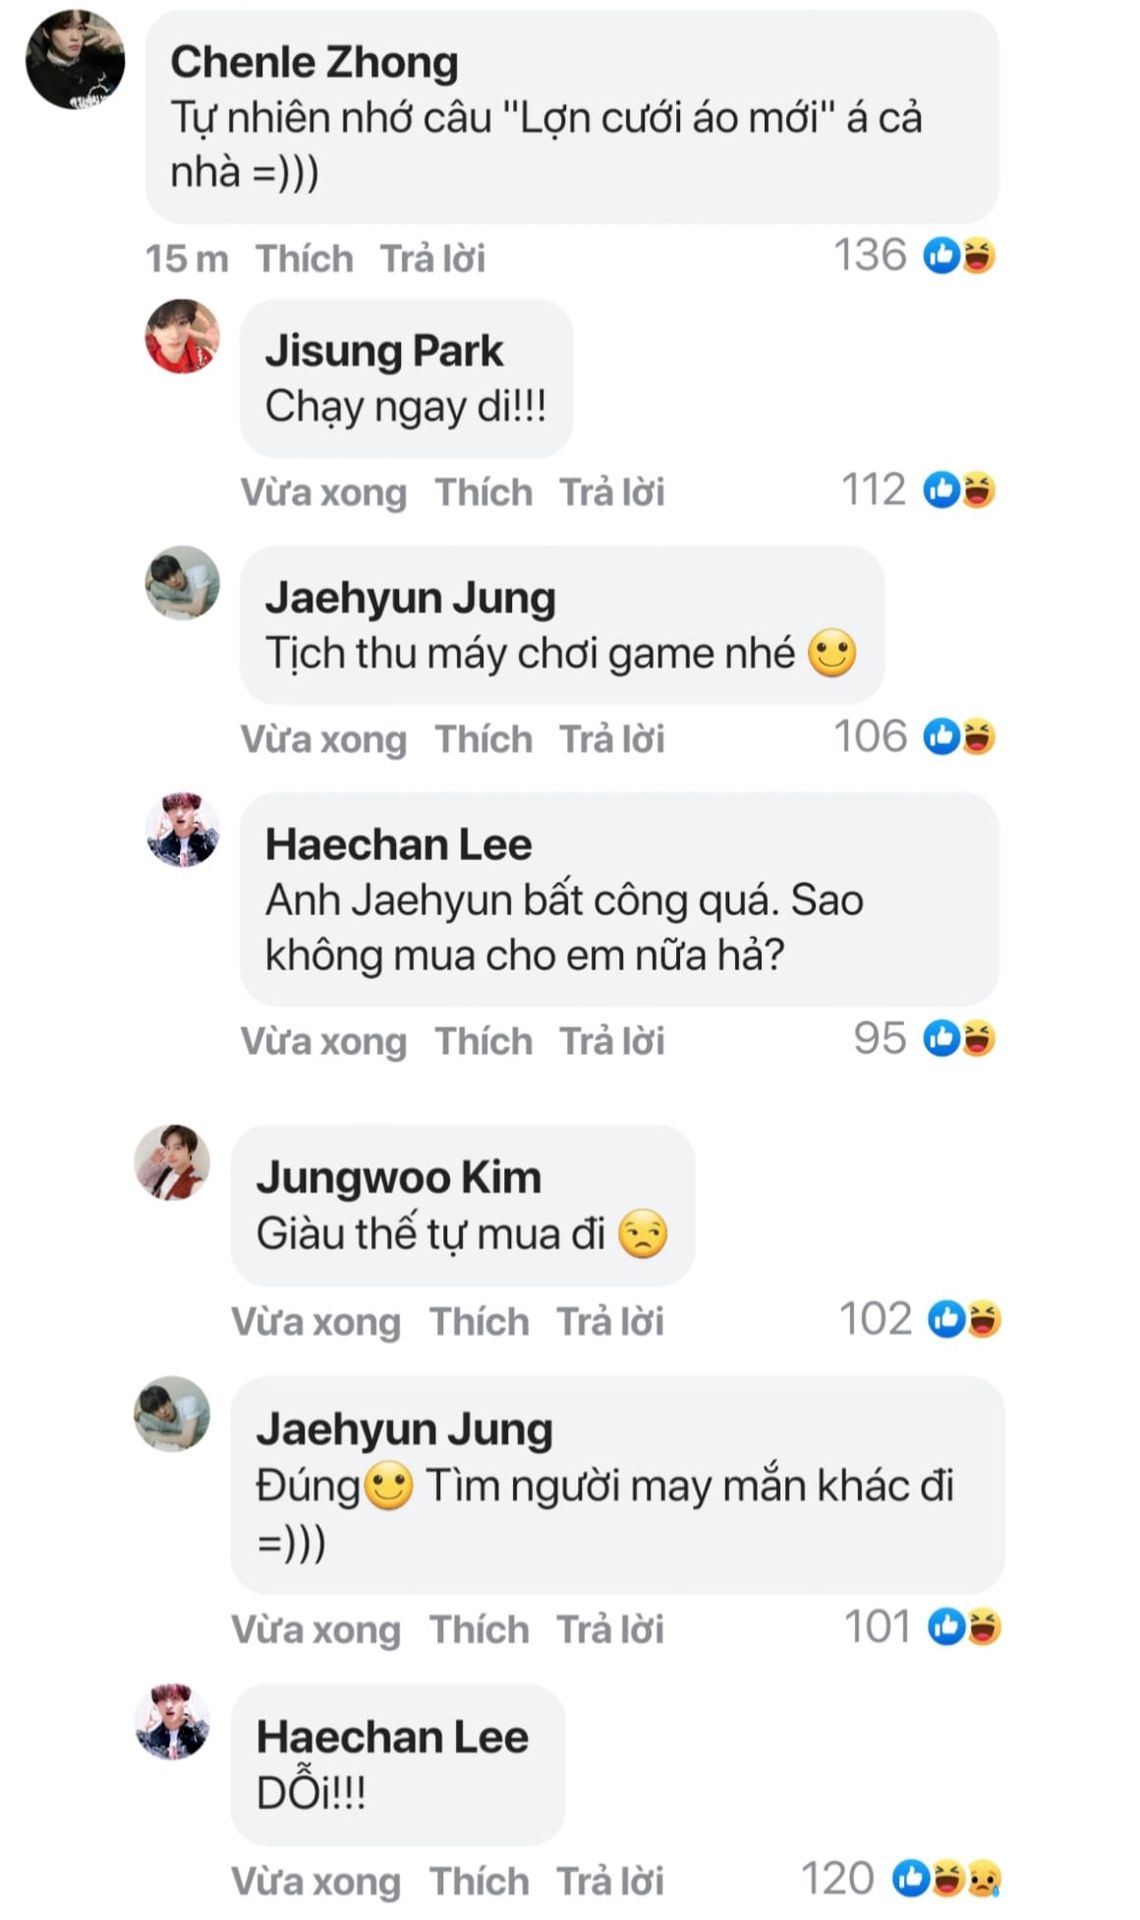The width and height of the screenshot is (1140, 1920).
Task: Open Chenle Zhong's profile picture
Action: pyautogui.click(x=75, y=60)
